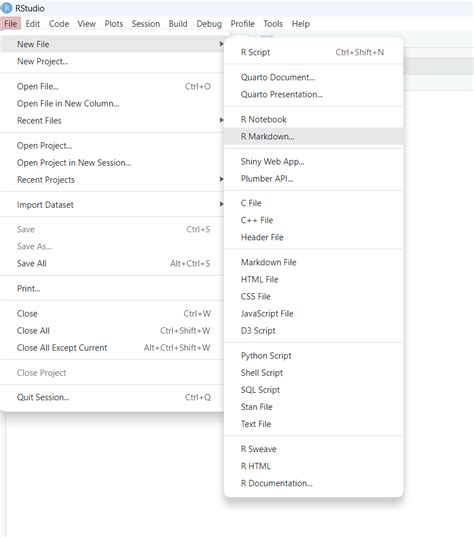Create a new SQL Script
The width and height of the screenshot is (474, 538).
point(313,390)
